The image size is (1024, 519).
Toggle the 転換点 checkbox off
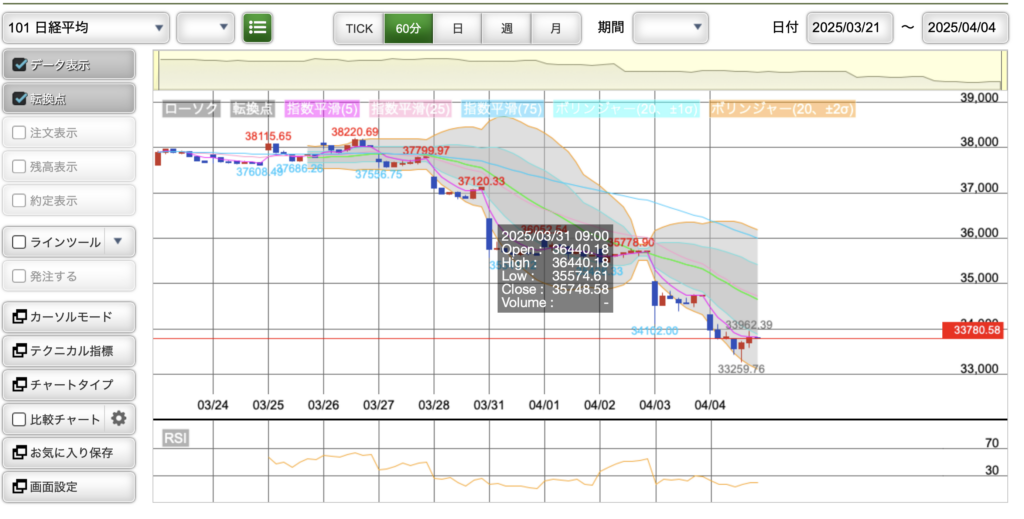pyautogui.click(x=19, y=99)
